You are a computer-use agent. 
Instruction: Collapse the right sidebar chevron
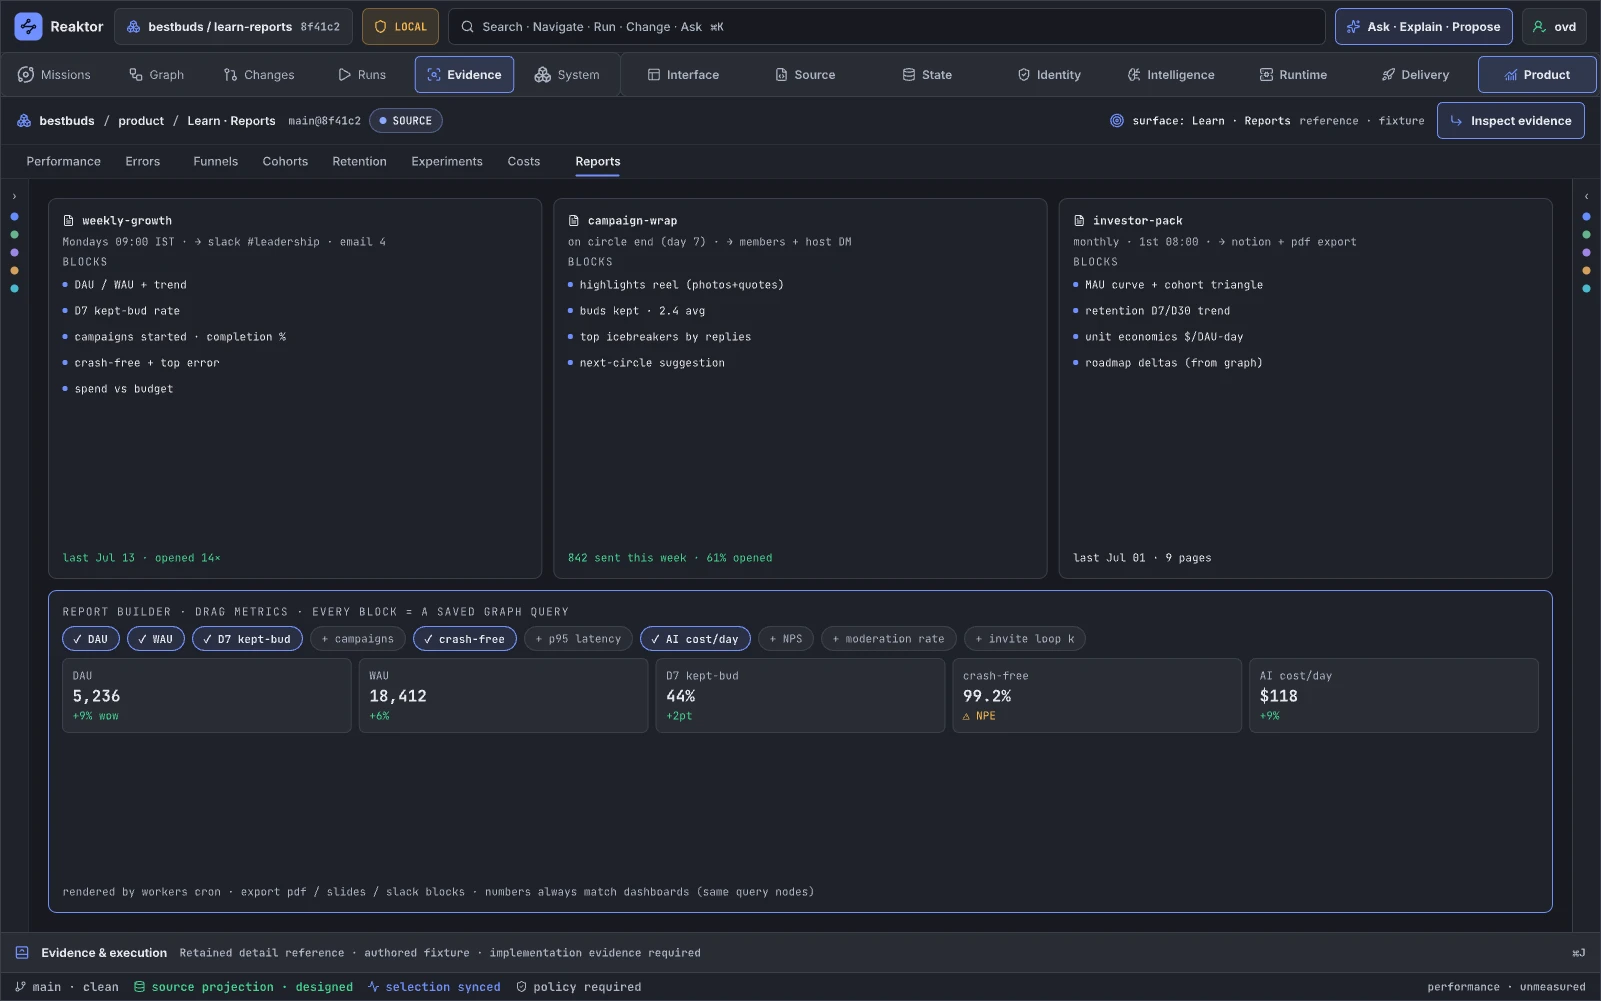pyautogui.click(x=1586, y=197)
